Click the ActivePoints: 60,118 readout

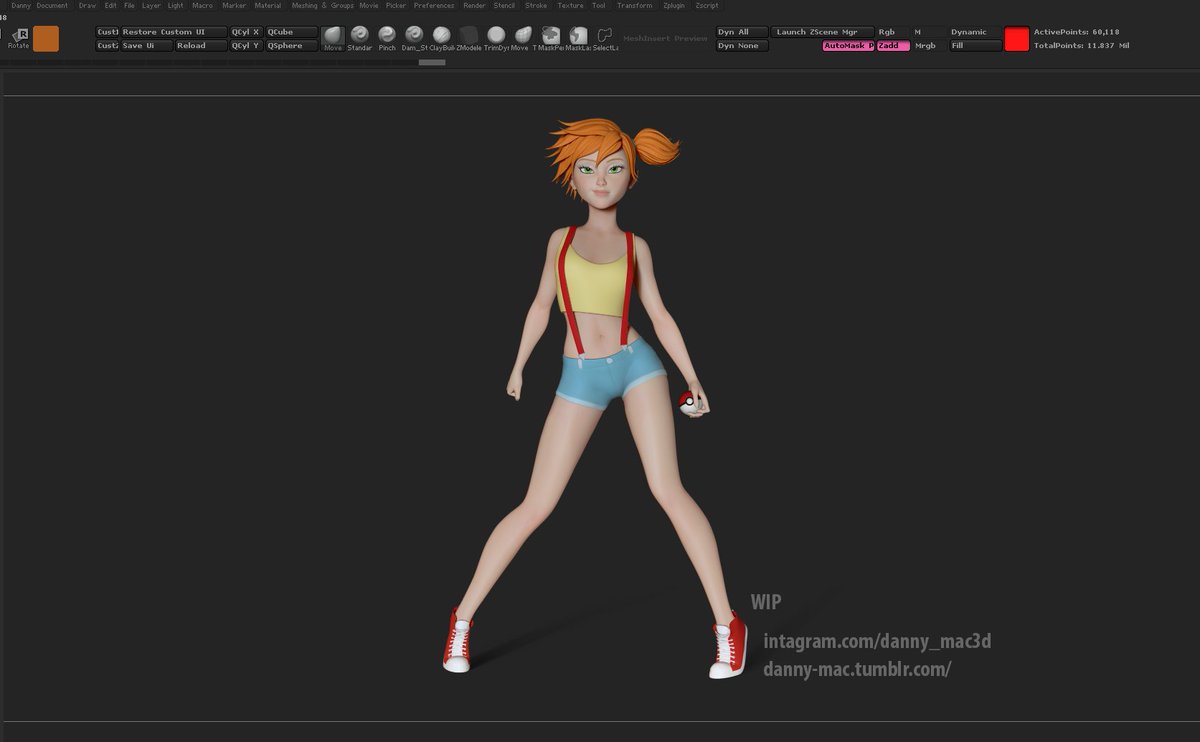[x=1077, y=32]
